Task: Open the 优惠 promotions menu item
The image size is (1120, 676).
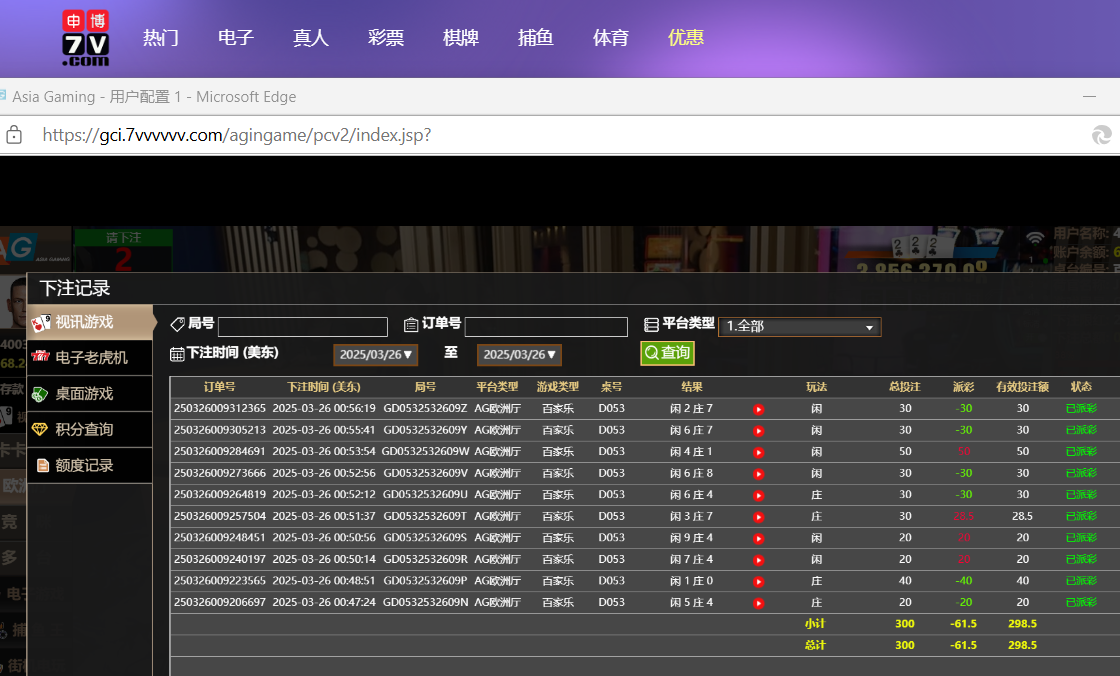Action: pos(685,38)
